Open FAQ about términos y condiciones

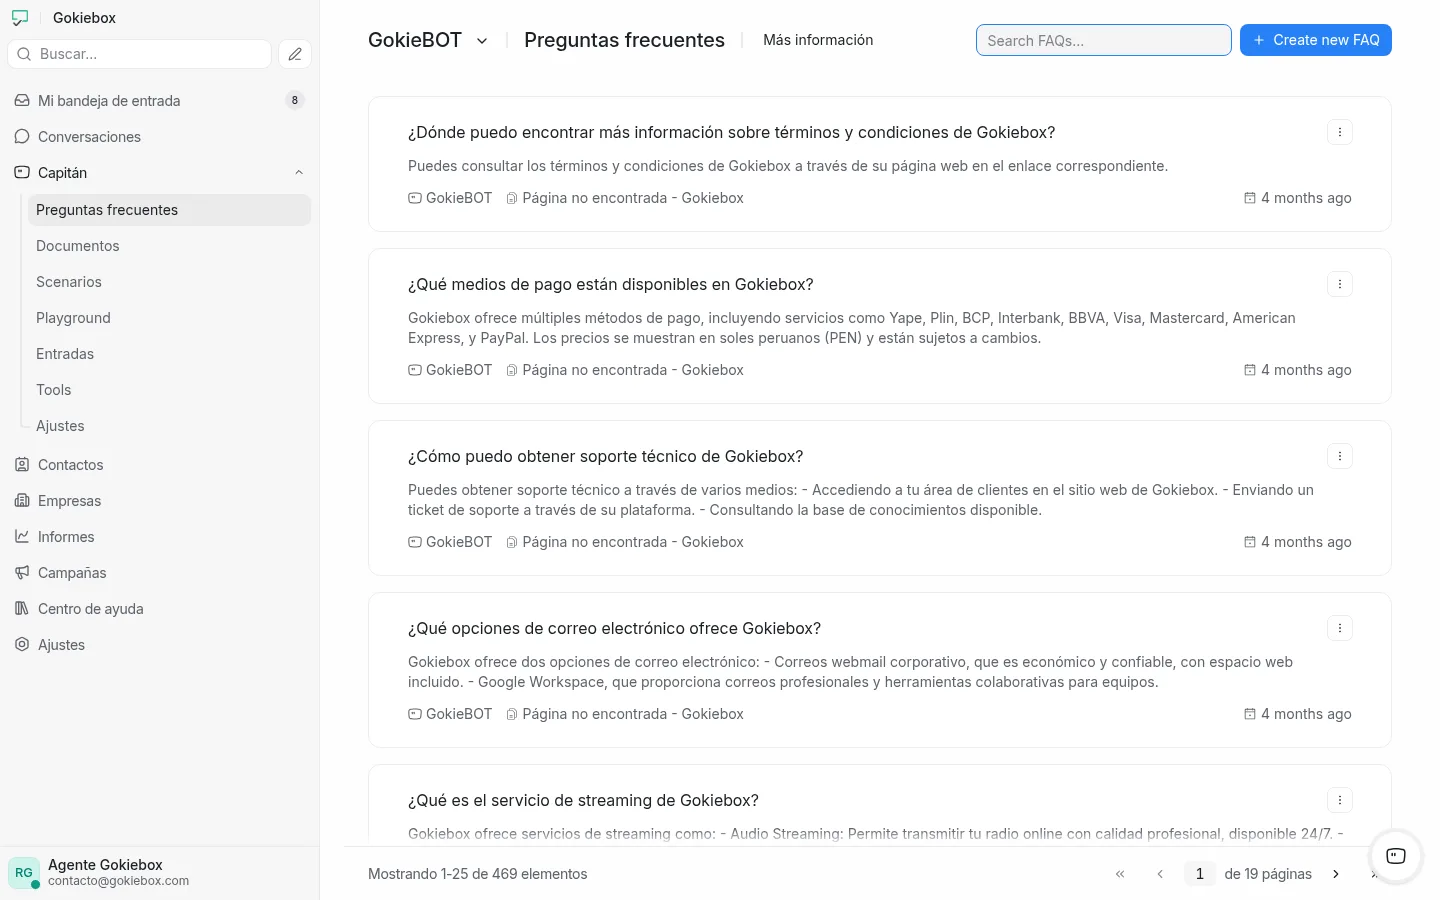(731, 132)
